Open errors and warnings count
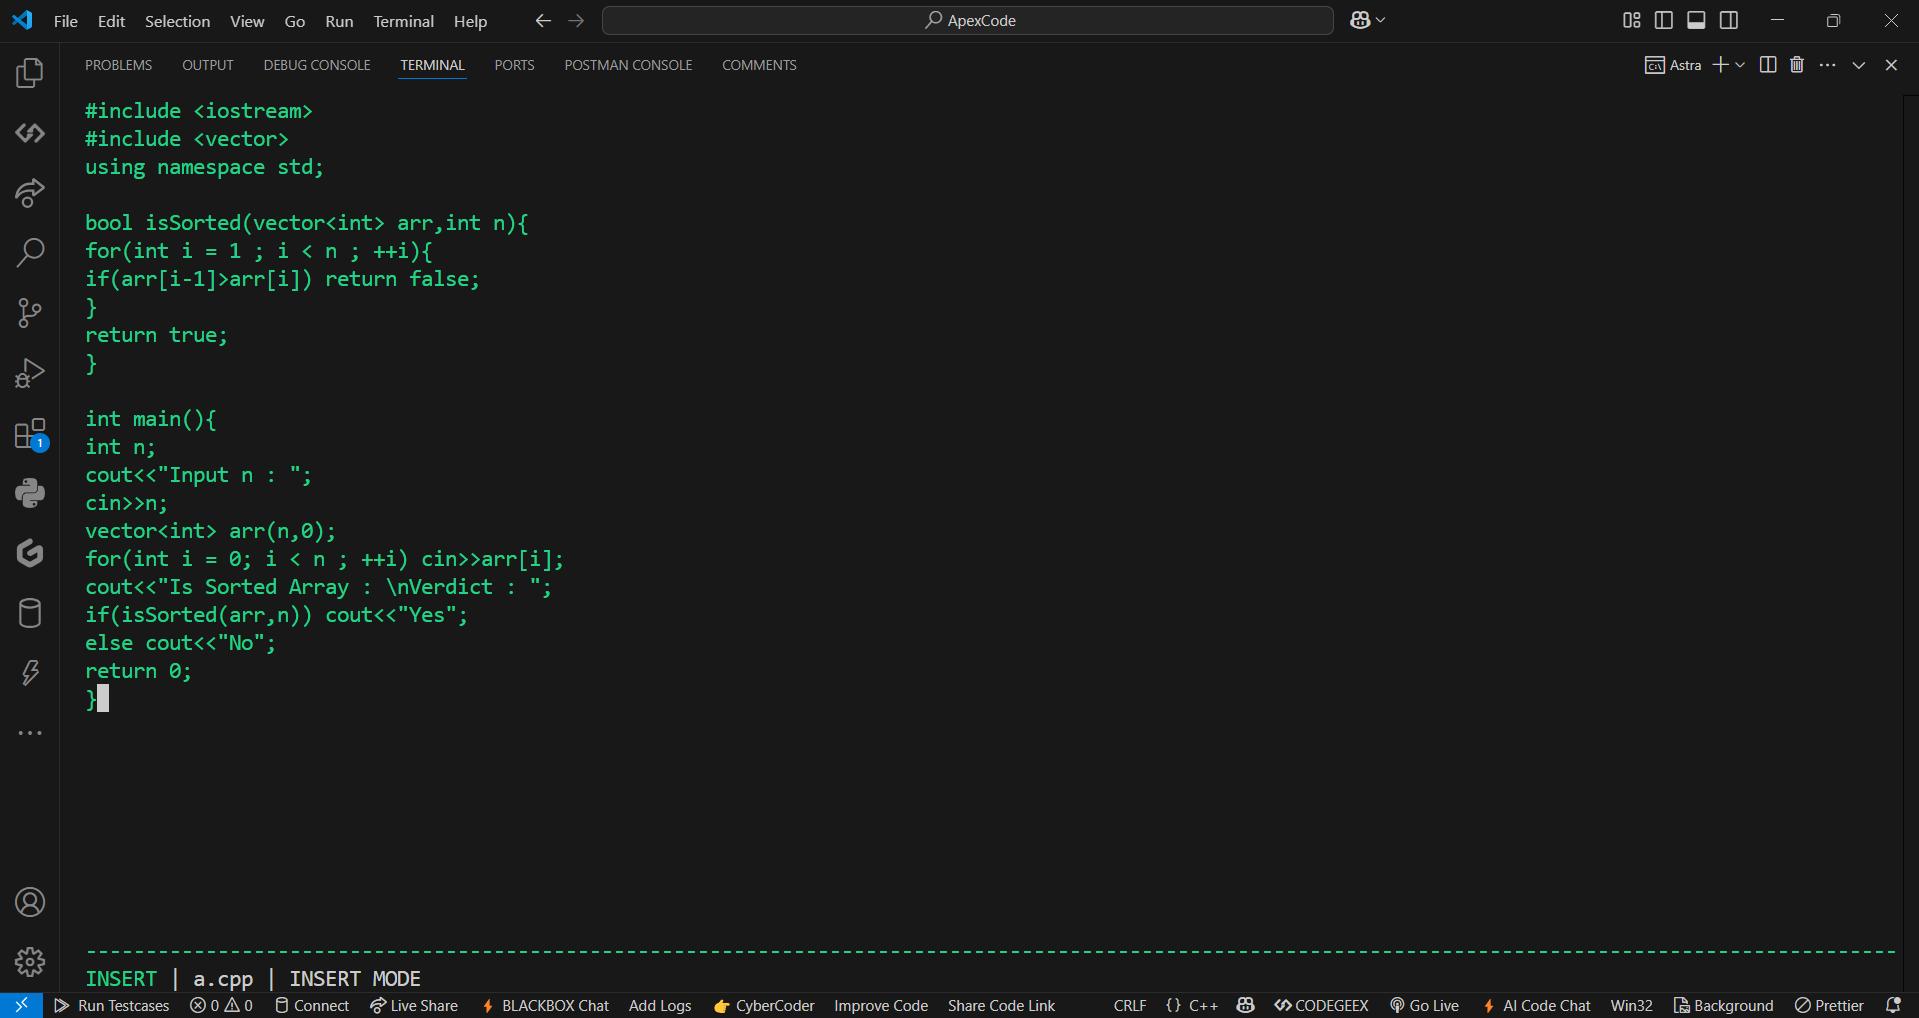 click(x=221, y=1005)
